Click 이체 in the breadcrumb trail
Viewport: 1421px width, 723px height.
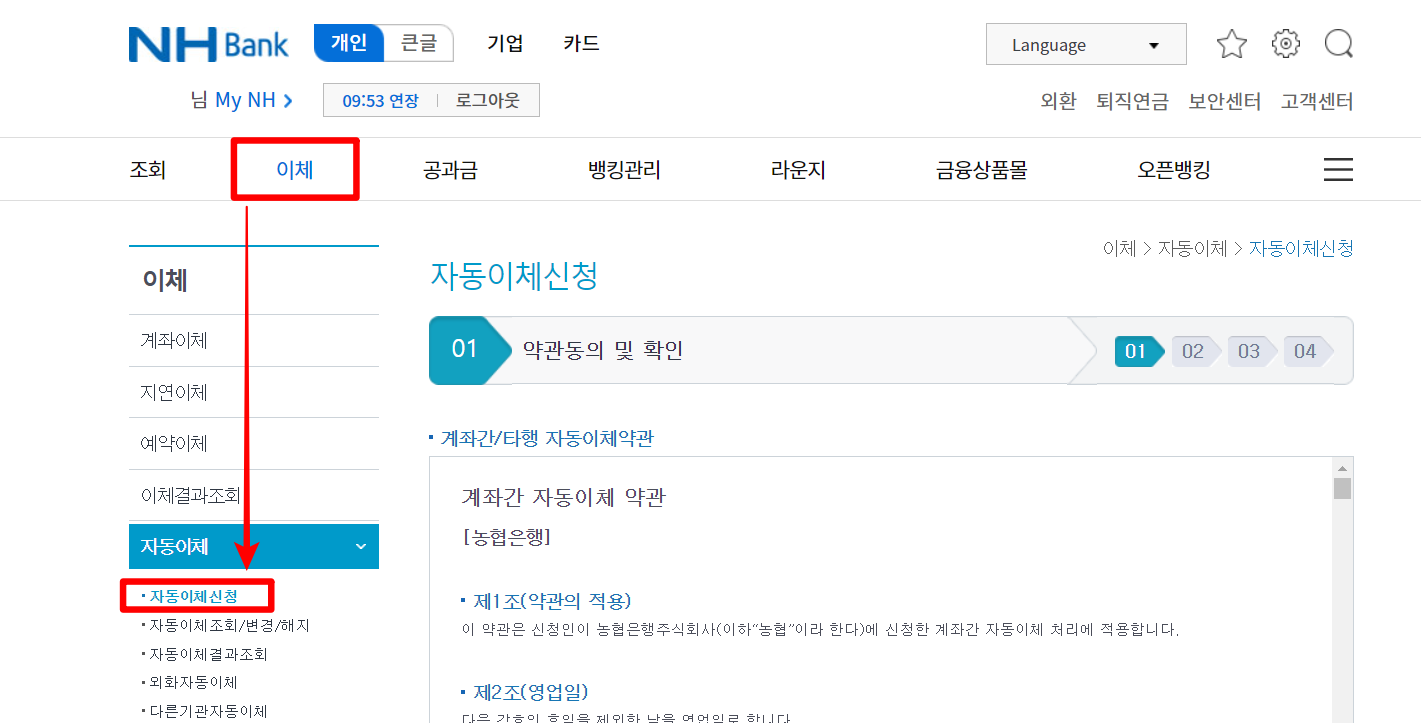click(x=1119, y=248)
